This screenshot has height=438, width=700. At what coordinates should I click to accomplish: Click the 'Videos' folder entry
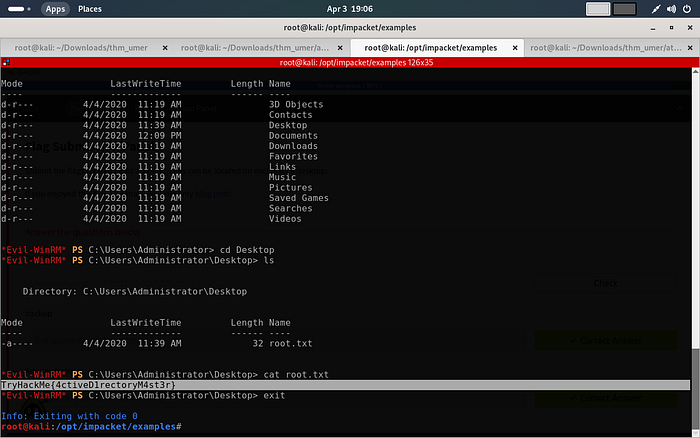(285, 219)
